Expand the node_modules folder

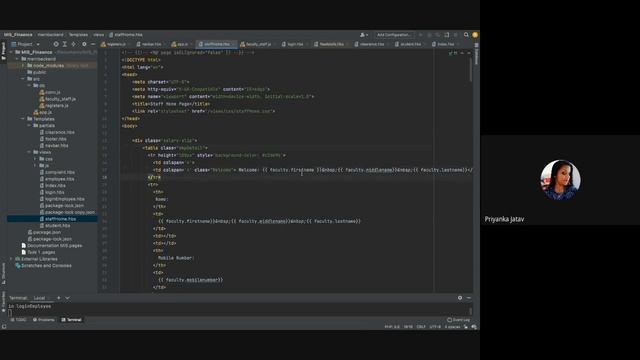(23, 66)
